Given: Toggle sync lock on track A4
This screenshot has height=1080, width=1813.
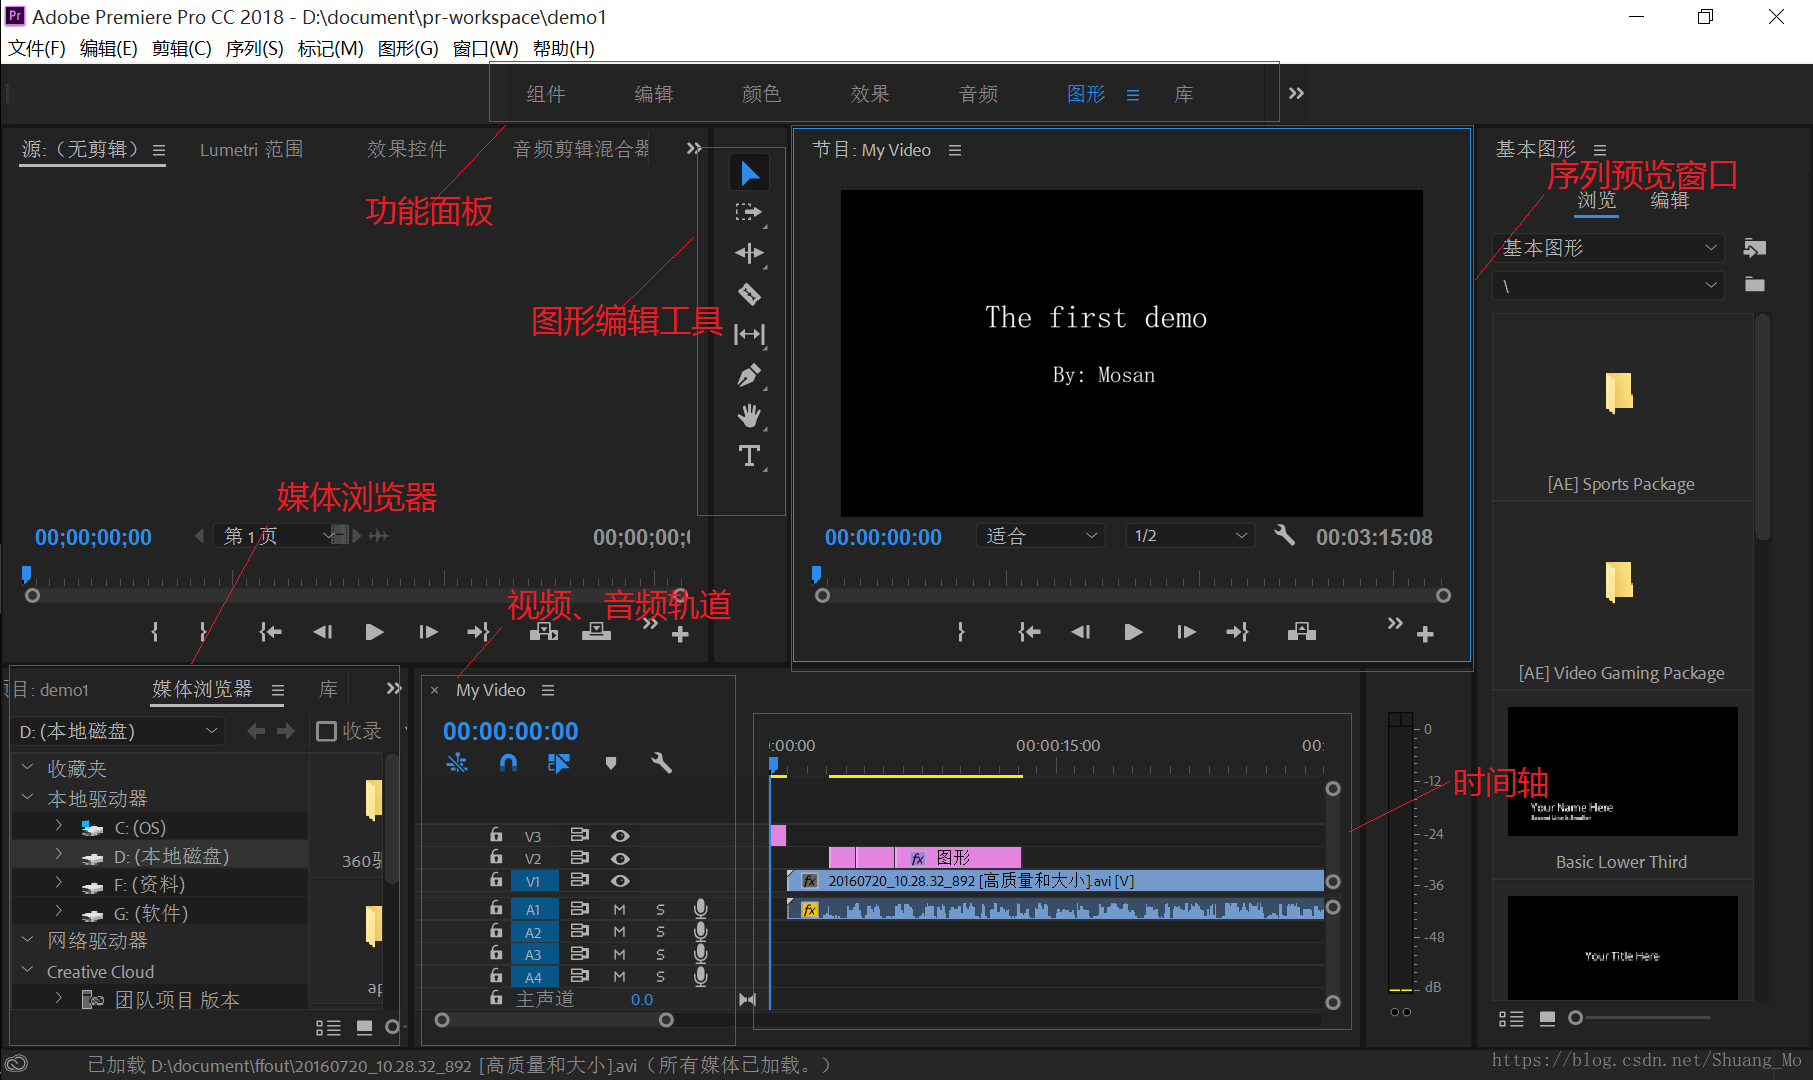Looking at the screenshot, I should pyautogui.click(x=579, y=976).
